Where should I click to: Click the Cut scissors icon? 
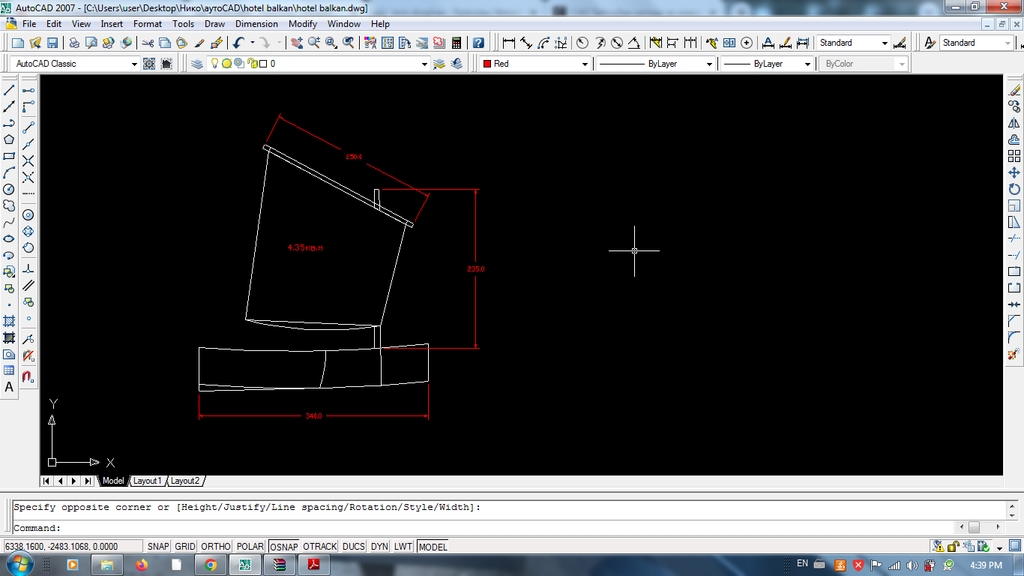[148, 43]
